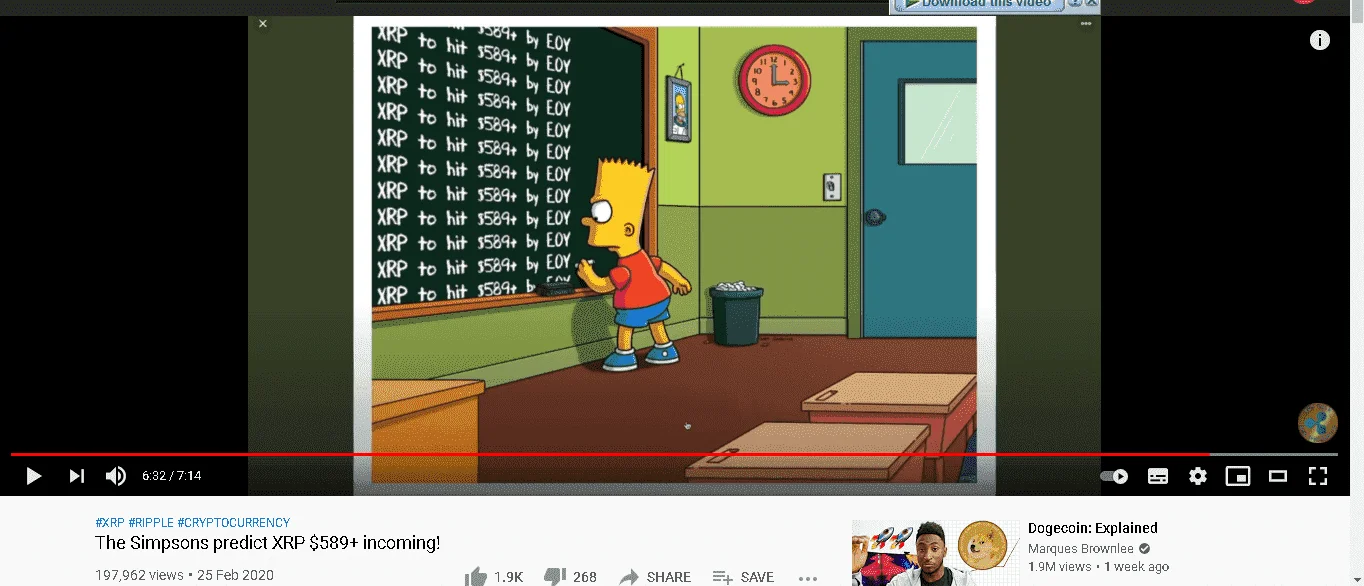Close the download video bar
The image size is (1364, 586).
click(x=1091, y=4)
